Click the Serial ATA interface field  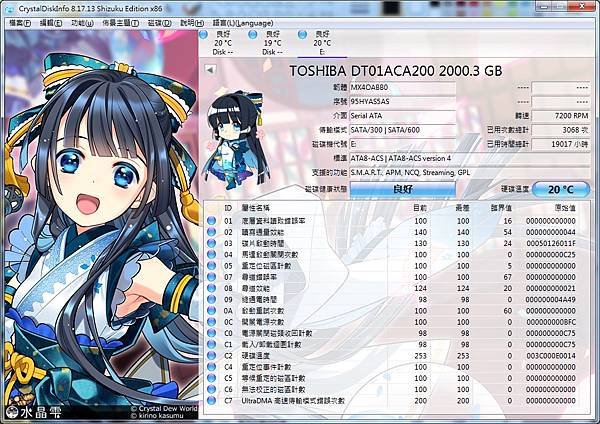coord(403,116)
